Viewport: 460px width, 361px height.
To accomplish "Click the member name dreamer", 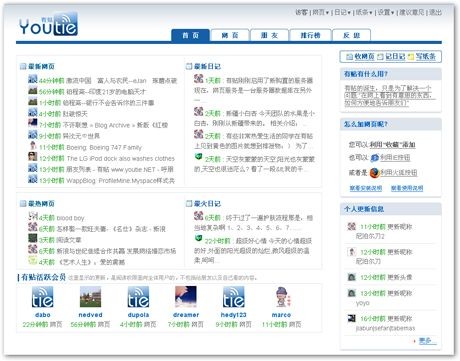I will [x=186, y=315].
